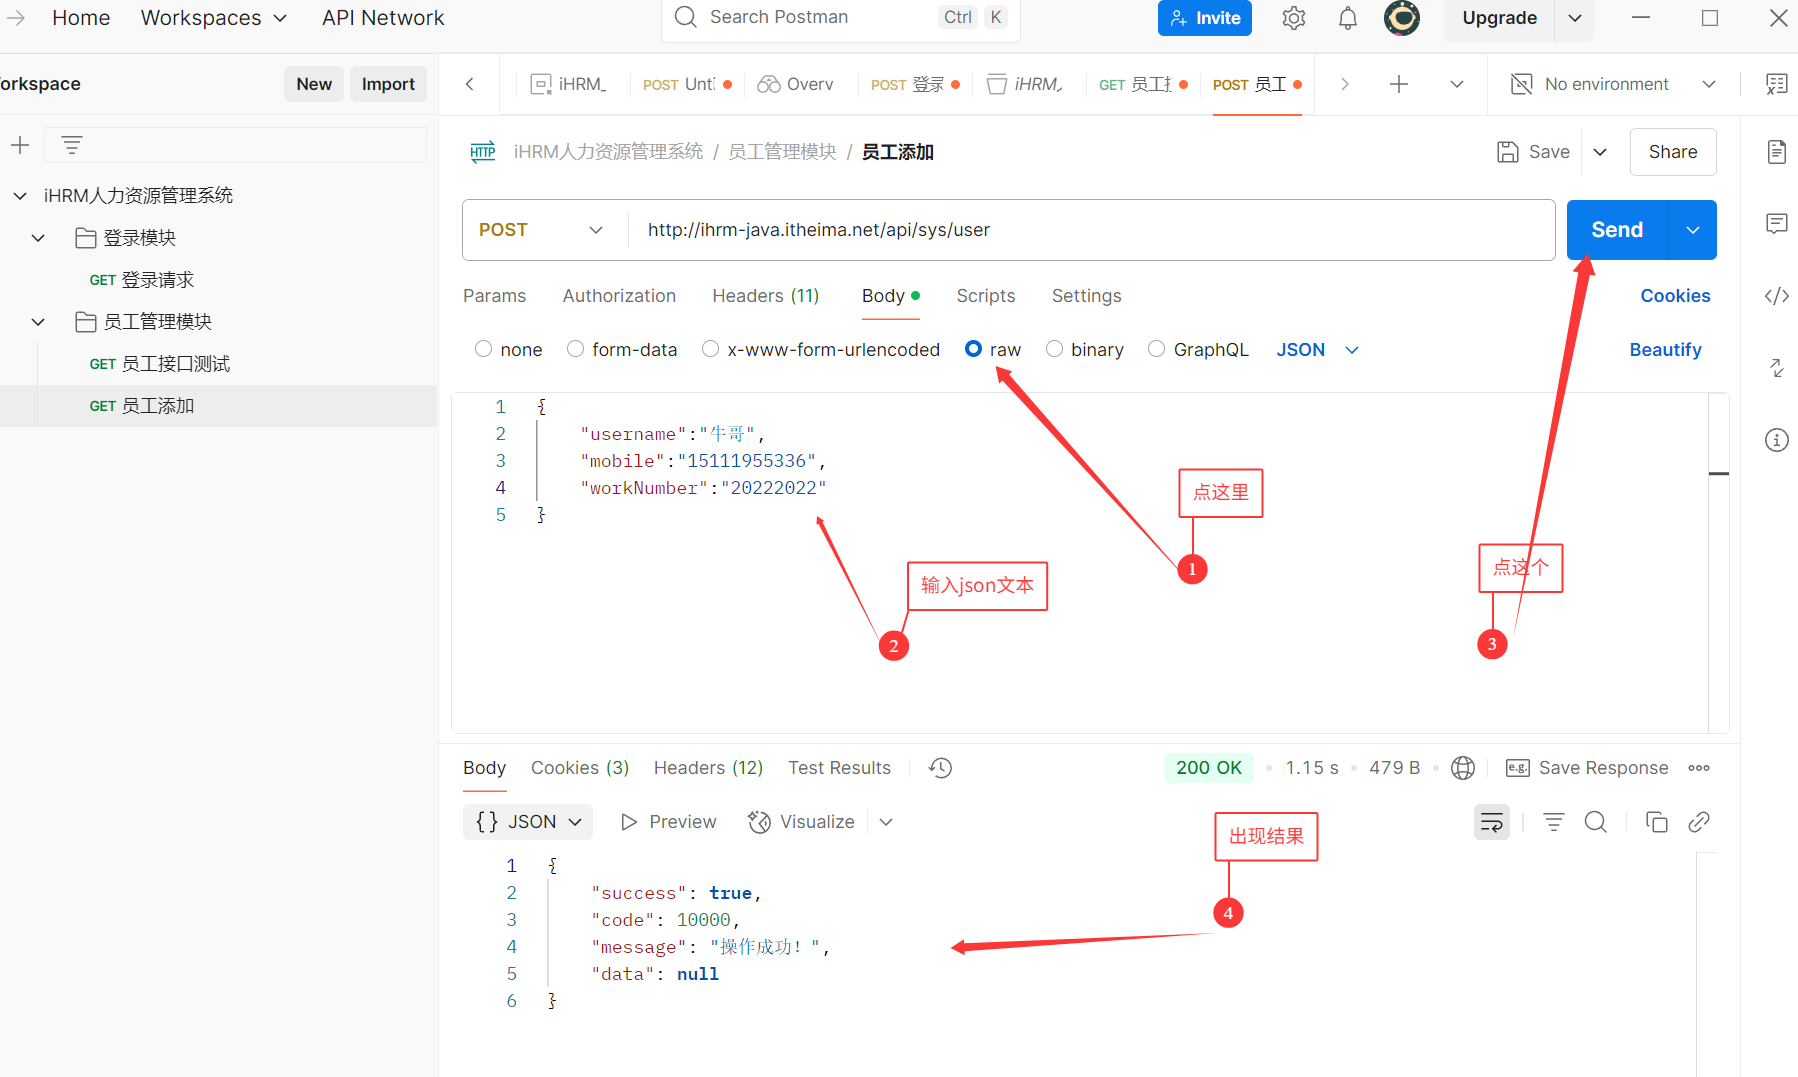Screen dimensions: 1798x1077
Task: Click the Invite button
Action: (1204, 18)
